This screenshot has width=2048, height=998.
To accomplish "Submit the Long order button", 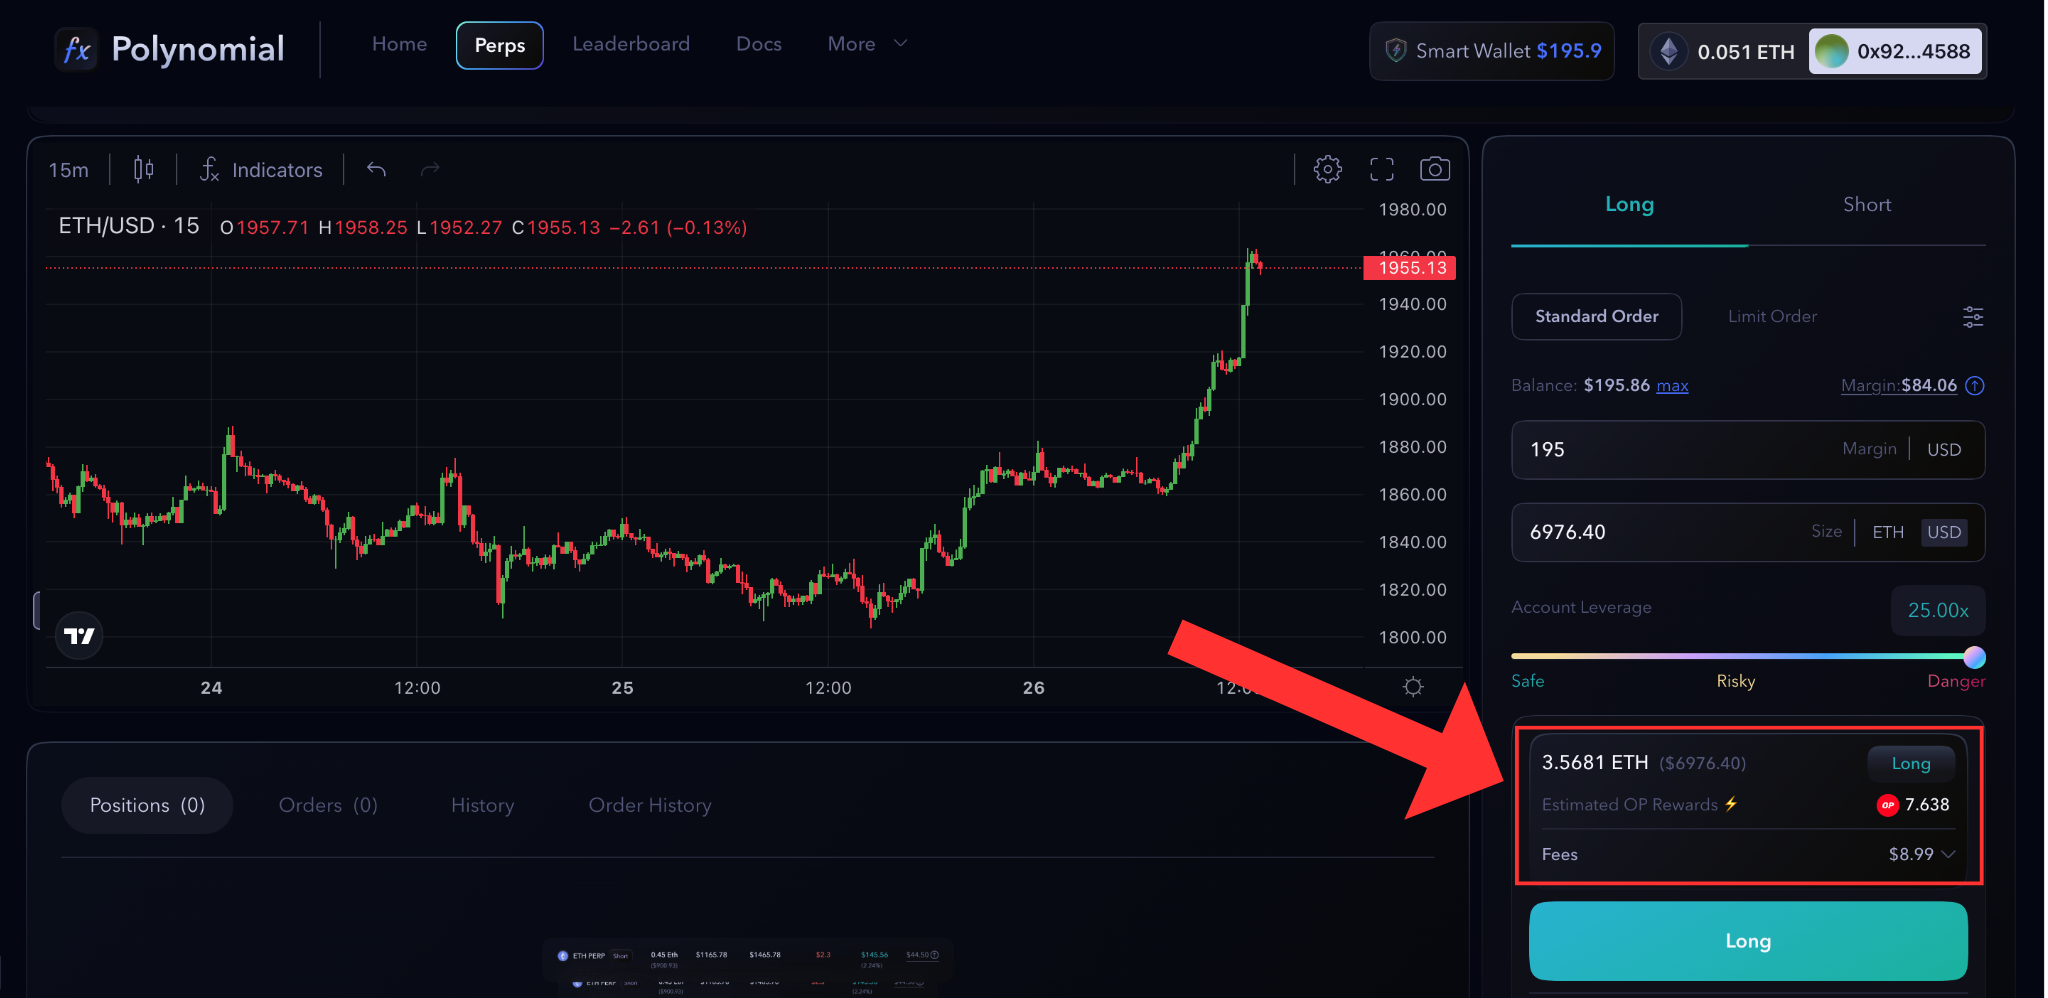I will pos(1748,941).
